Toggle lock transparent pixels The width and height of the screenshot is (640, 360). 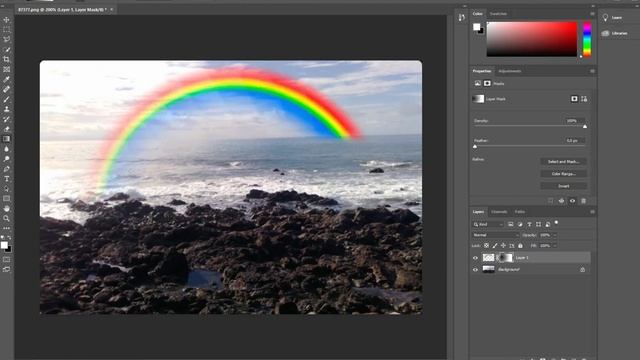tap(487, 246)
